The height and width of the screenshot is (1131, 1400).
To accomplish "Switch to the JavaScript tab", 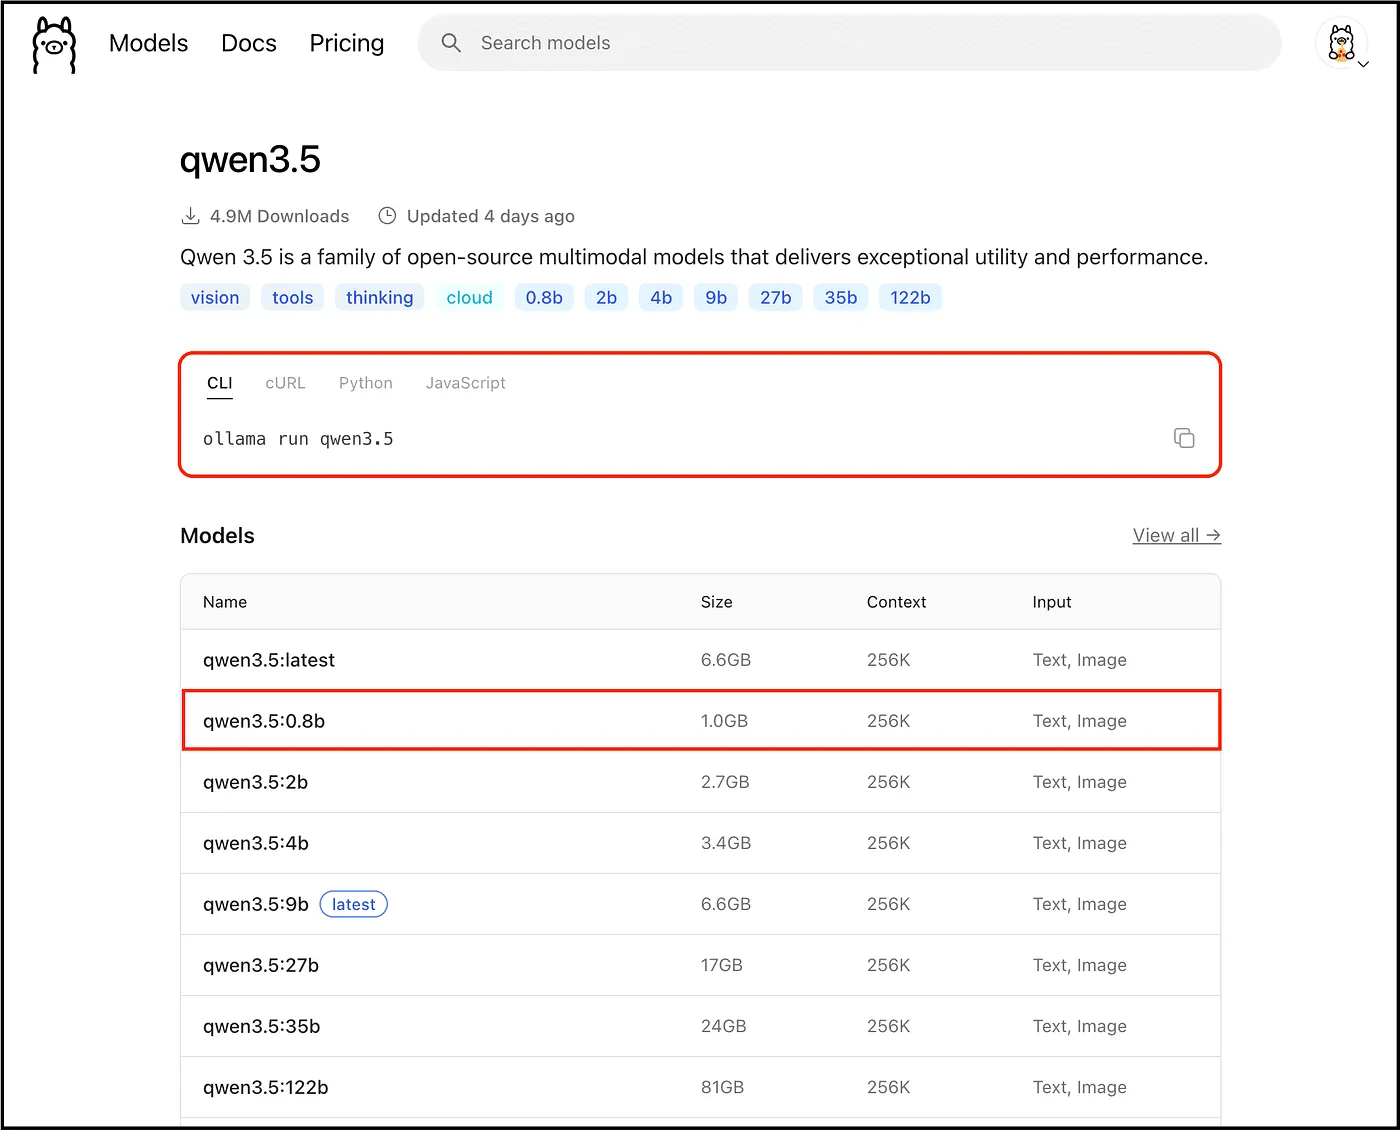I will coord(466,383).
